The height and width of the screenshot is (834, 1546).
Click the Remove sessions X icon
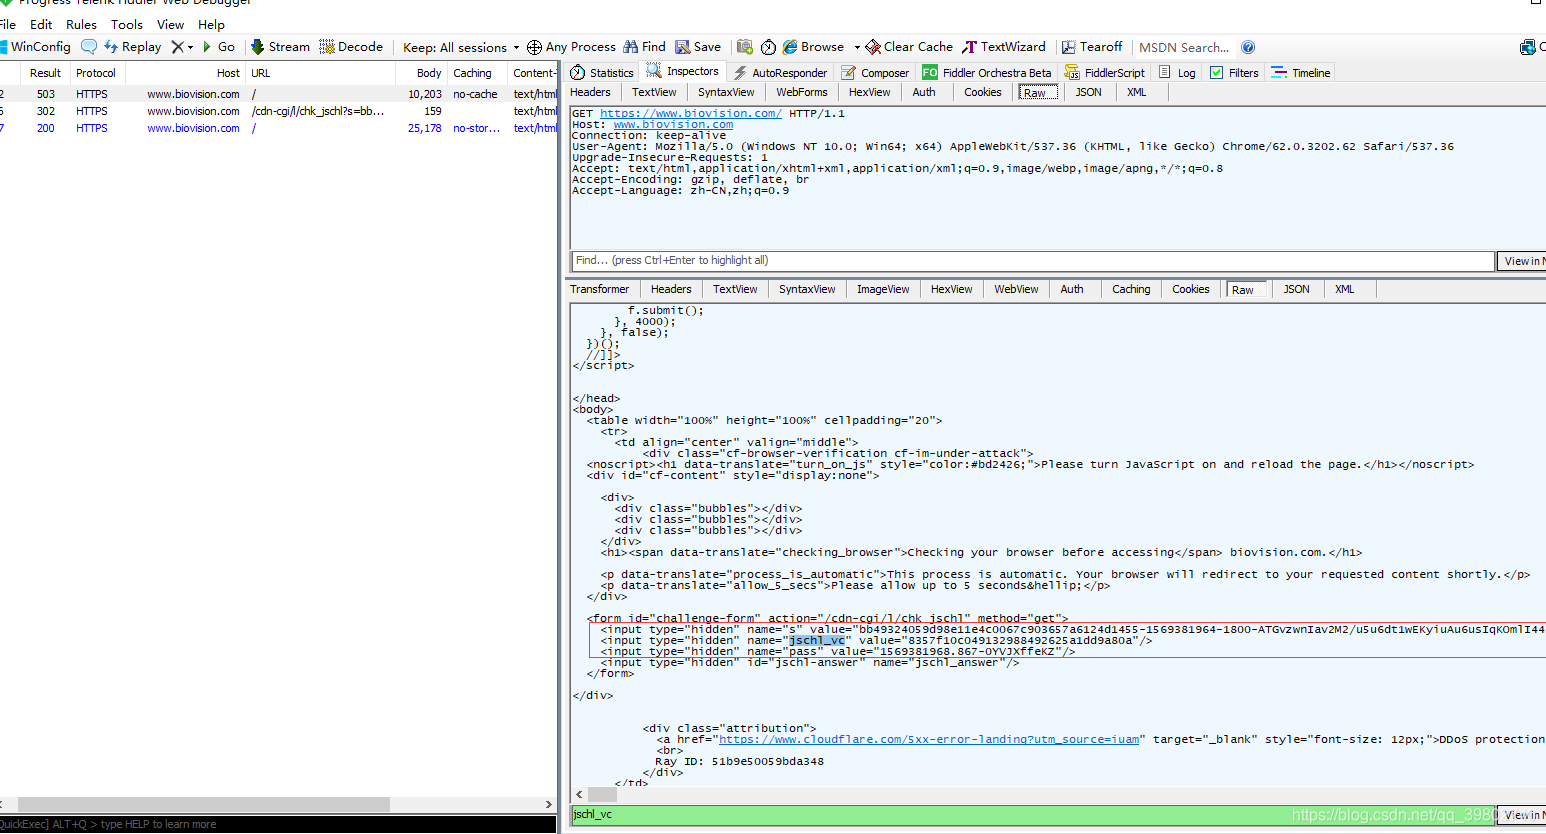pyautogui.click(x=178, y=47)
